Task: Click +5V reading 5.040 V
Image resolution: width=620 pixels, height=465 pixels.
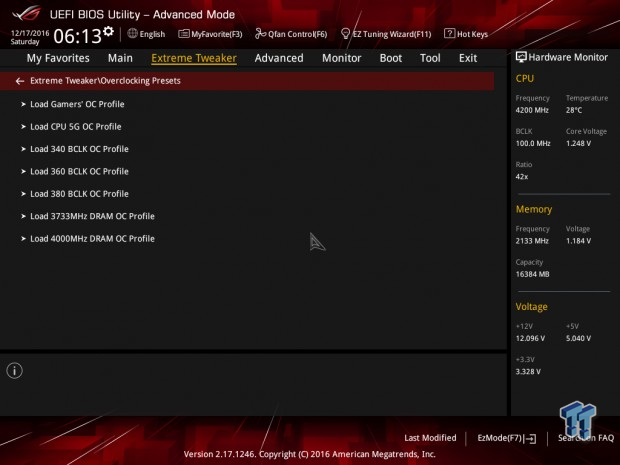Action: 578,338
